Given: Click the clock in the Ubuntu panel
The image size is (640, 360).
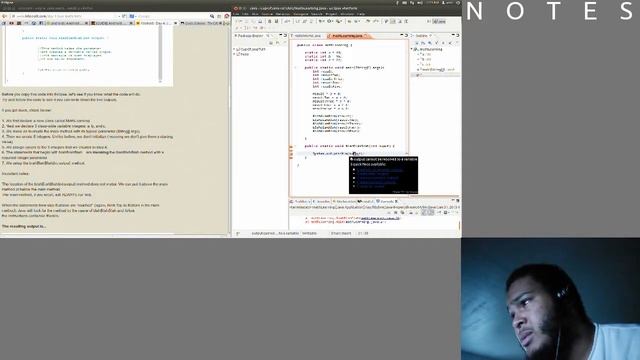Looking at the screenshot, I should pyautogui.click(x=433, y=2).
